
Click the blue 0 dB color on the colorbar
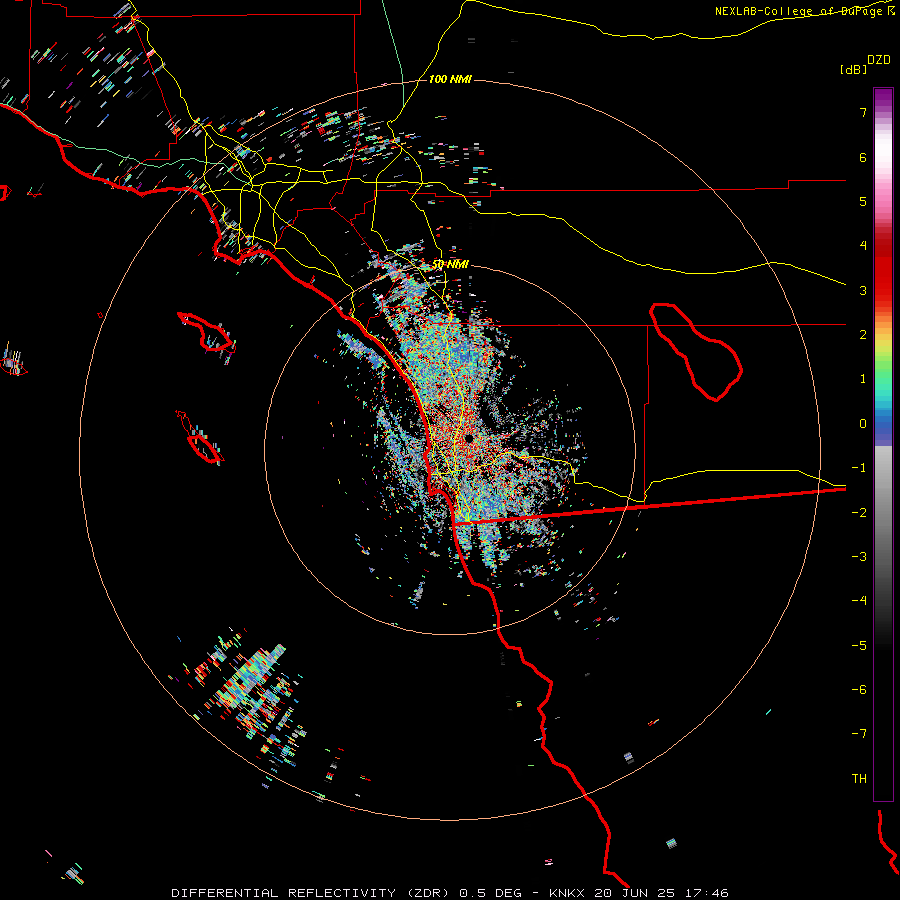(x=883, y=425)
